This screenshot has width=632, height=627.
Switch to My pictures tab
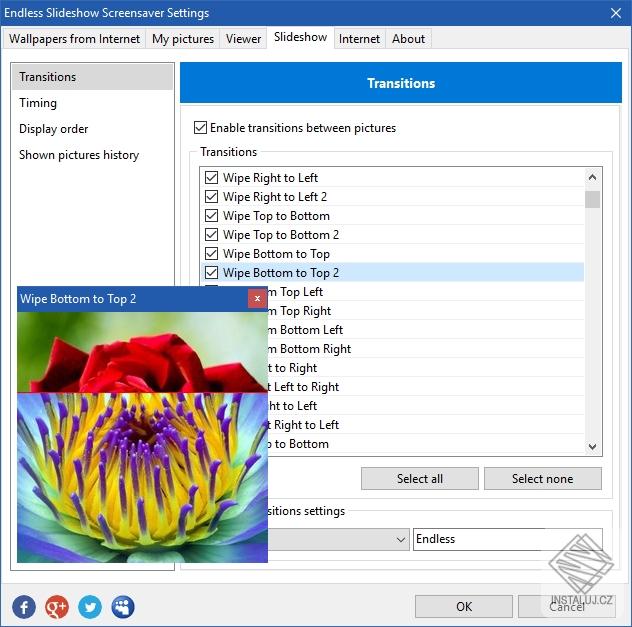pos(183,39)
